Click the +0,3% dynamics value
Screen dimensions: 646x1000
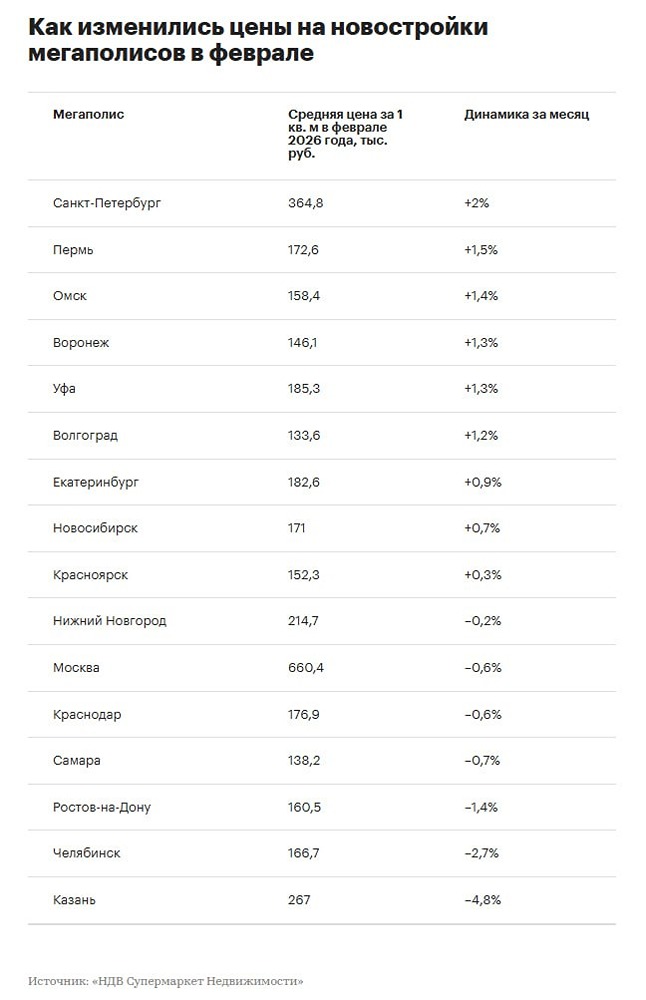[x=482, y=575]
